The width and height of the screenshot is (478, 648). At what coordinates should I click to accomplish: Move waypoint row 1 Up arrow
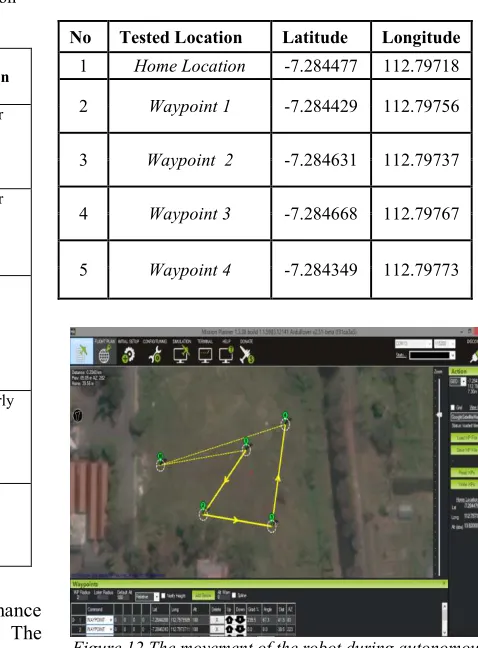[229, 620]
